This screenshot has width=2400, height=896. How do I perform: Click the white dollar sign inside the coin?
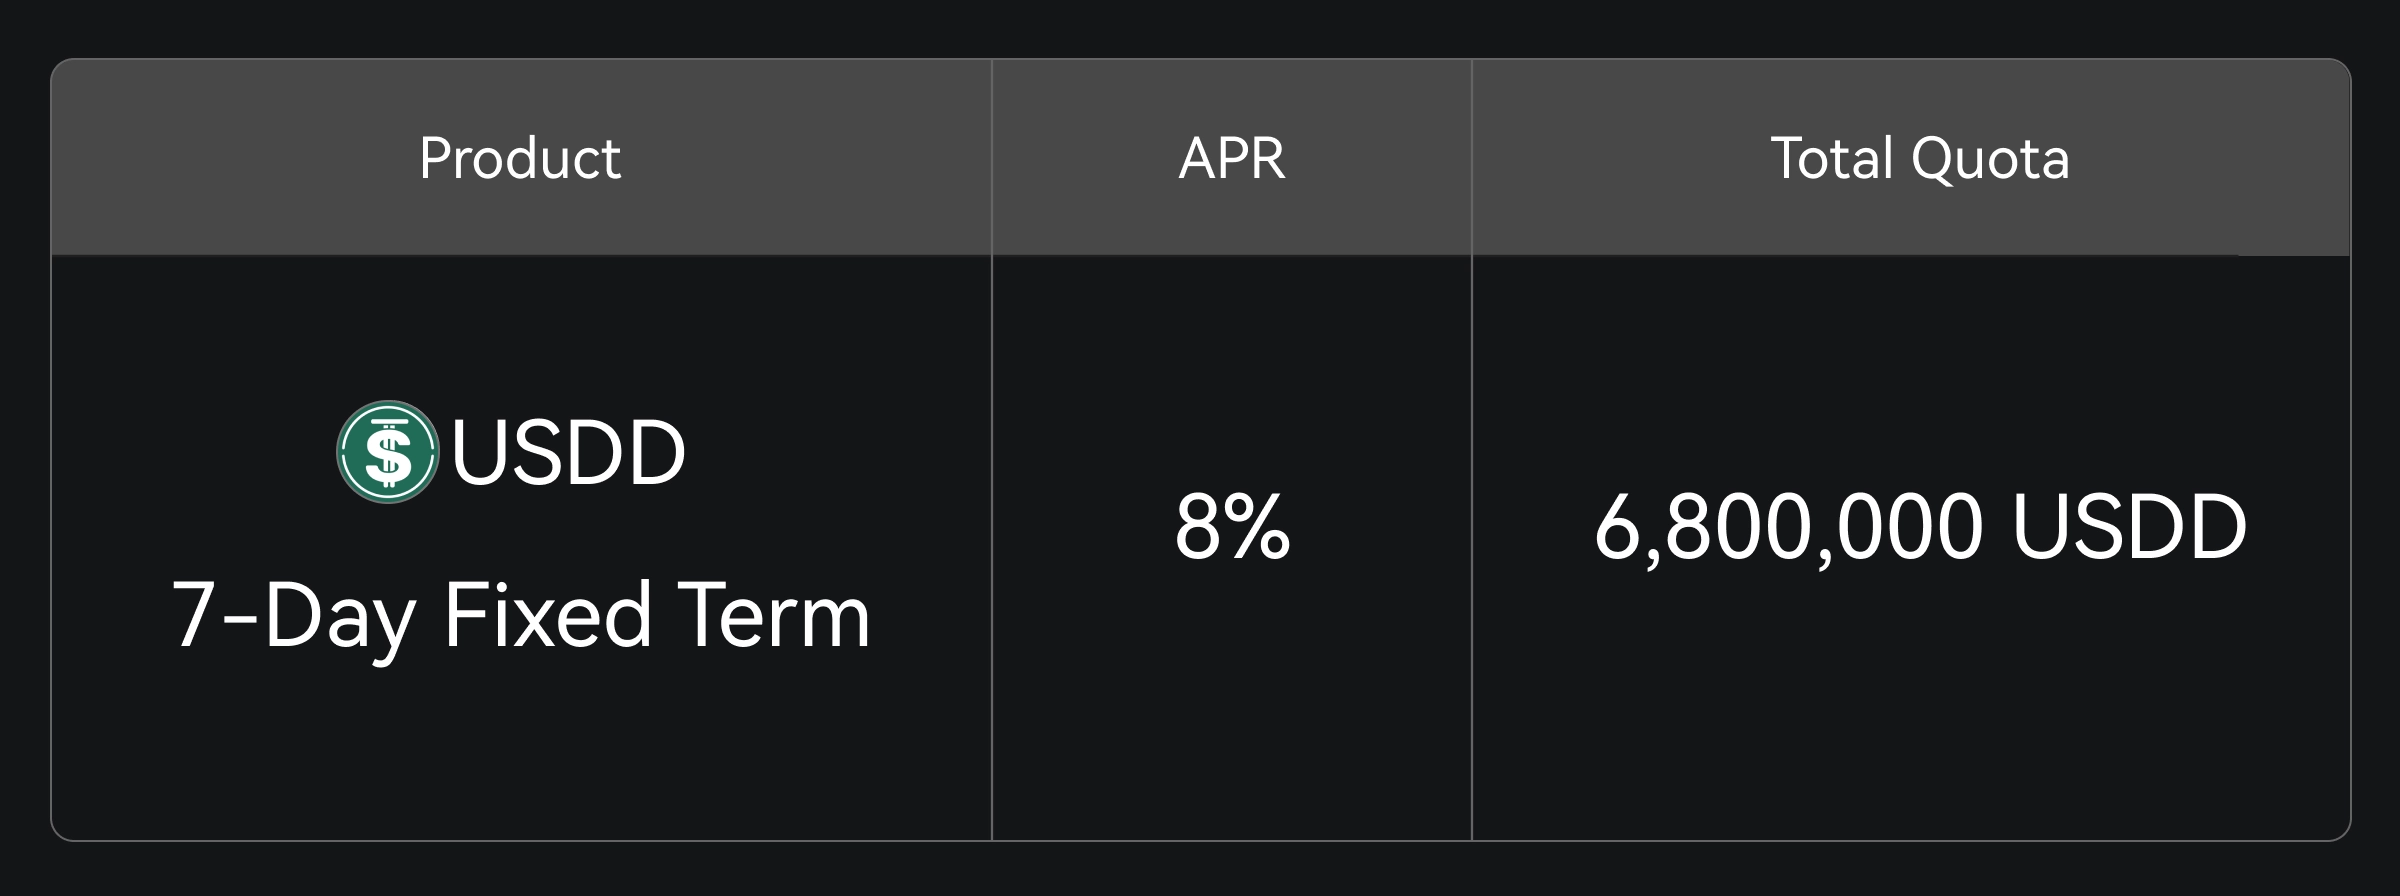pyautogui.click(x=388, y=455)
